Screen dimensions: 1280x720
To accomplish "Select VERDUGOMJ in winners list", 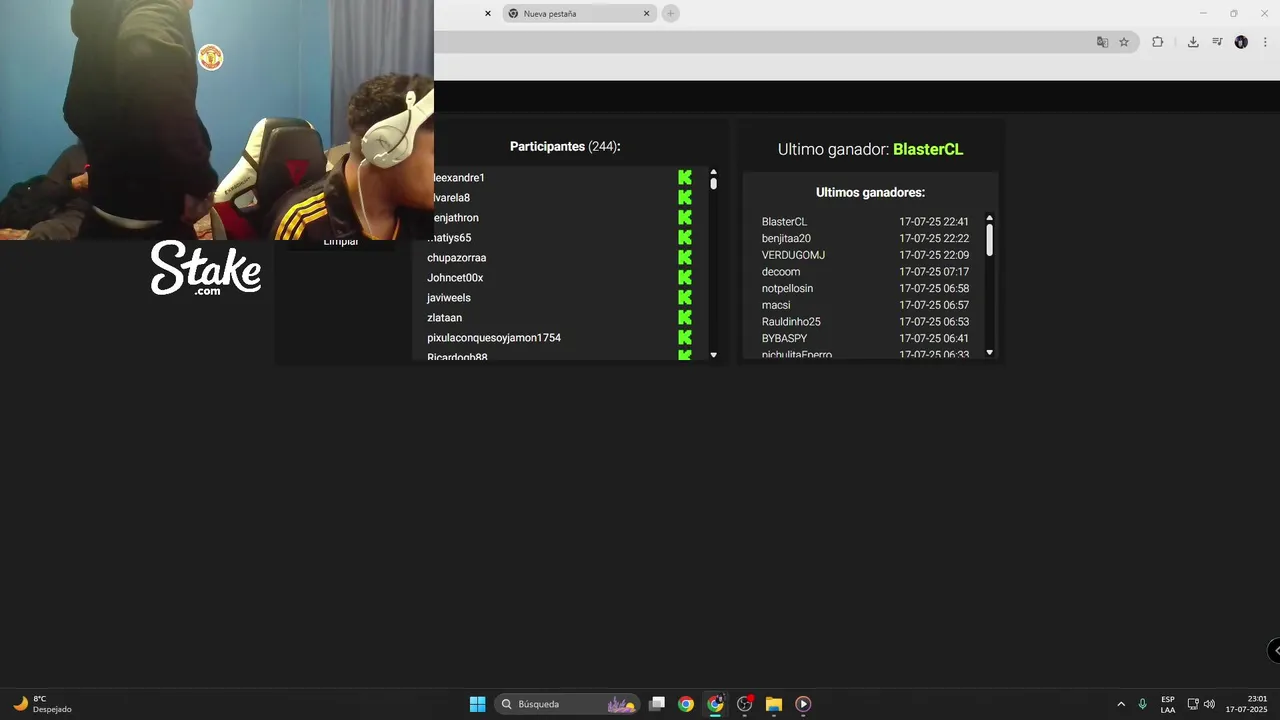I will 793,255.
